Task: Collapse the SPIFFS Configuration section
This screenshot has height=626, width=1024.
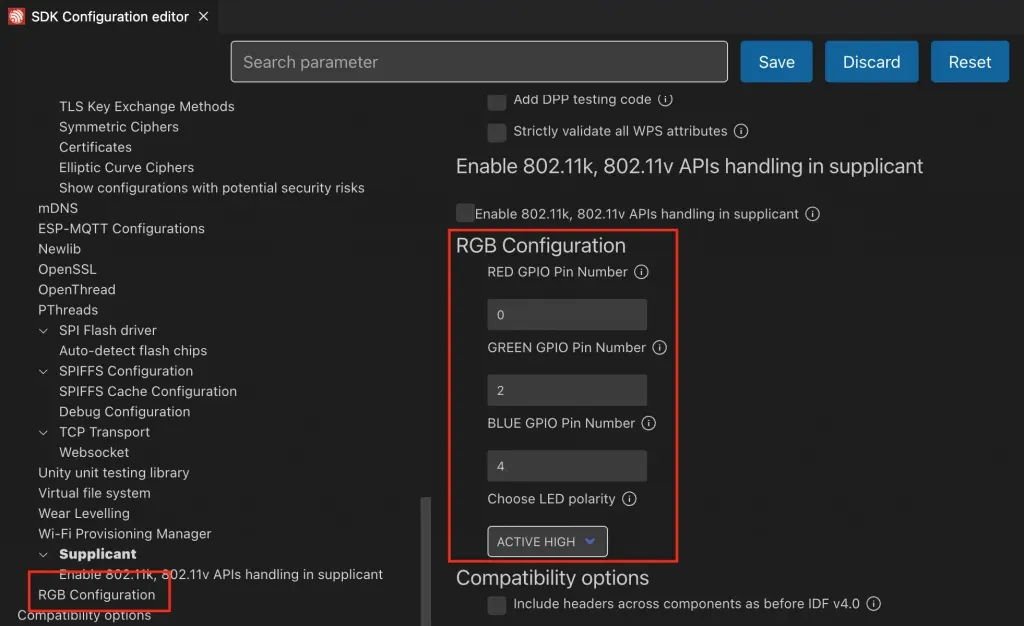Action: coord(43,370)
